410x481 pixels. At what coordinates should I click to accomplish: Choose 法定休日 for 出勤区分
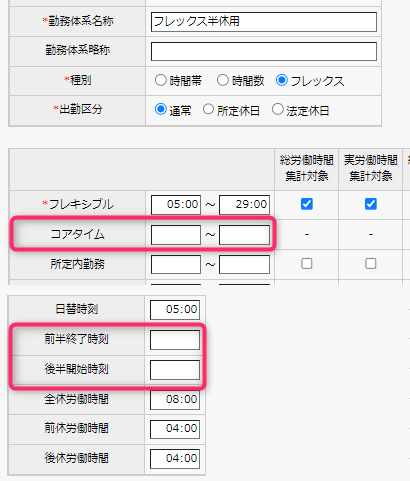[277, 109]
